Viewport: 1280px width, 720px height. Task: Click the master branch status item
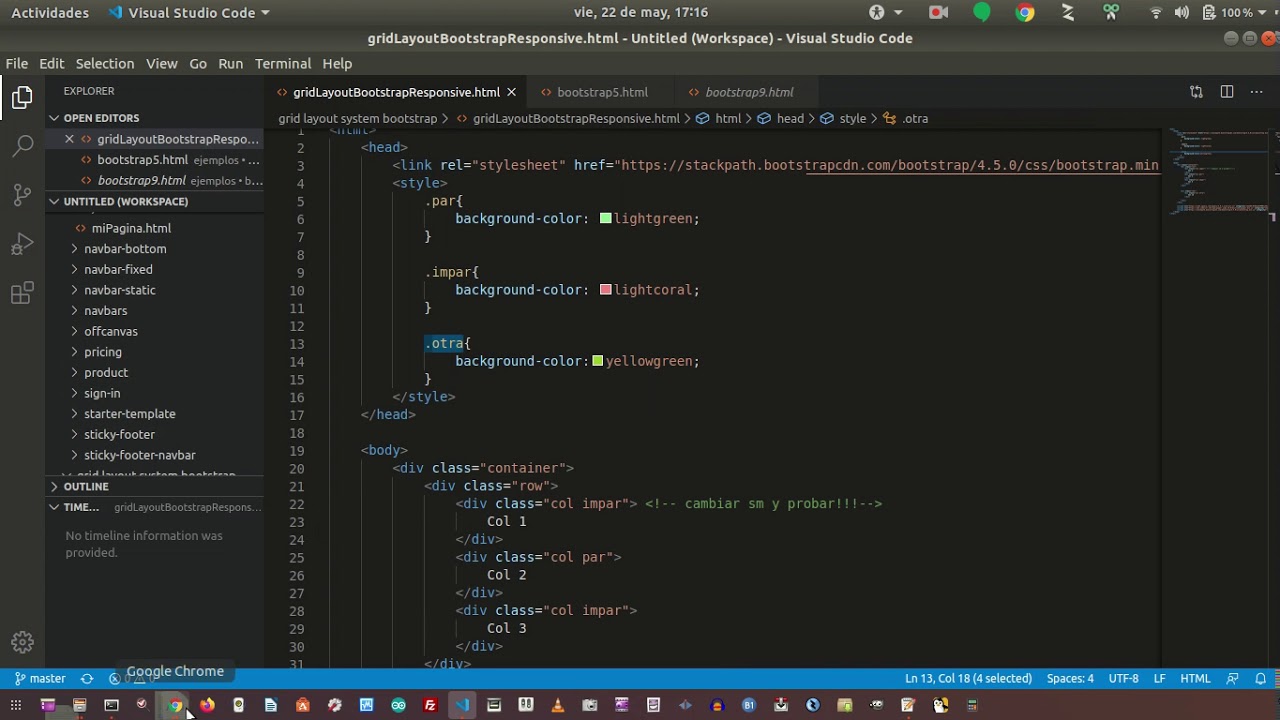[40, 678]
